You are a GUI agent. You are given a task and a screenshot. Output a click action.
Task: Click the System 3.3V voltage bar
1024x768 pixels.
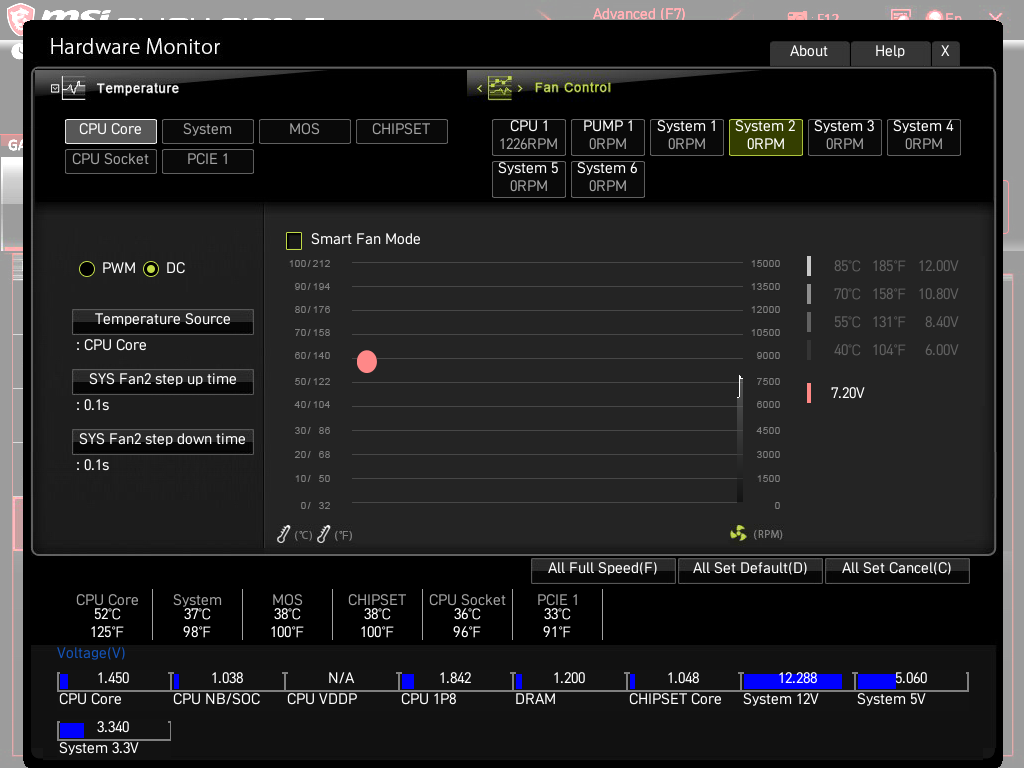pos(114,730)
